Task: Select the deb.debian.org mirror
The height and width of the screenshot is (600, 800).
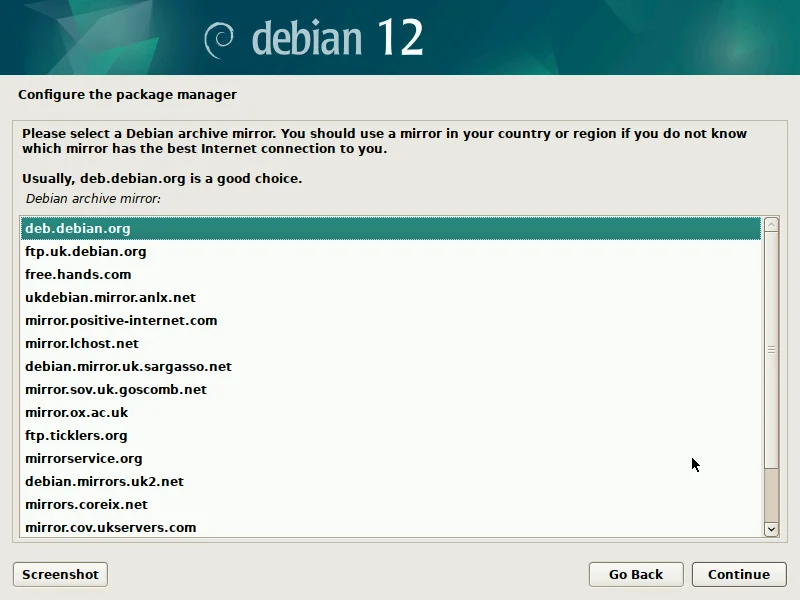Action: [x=391, y=229]
